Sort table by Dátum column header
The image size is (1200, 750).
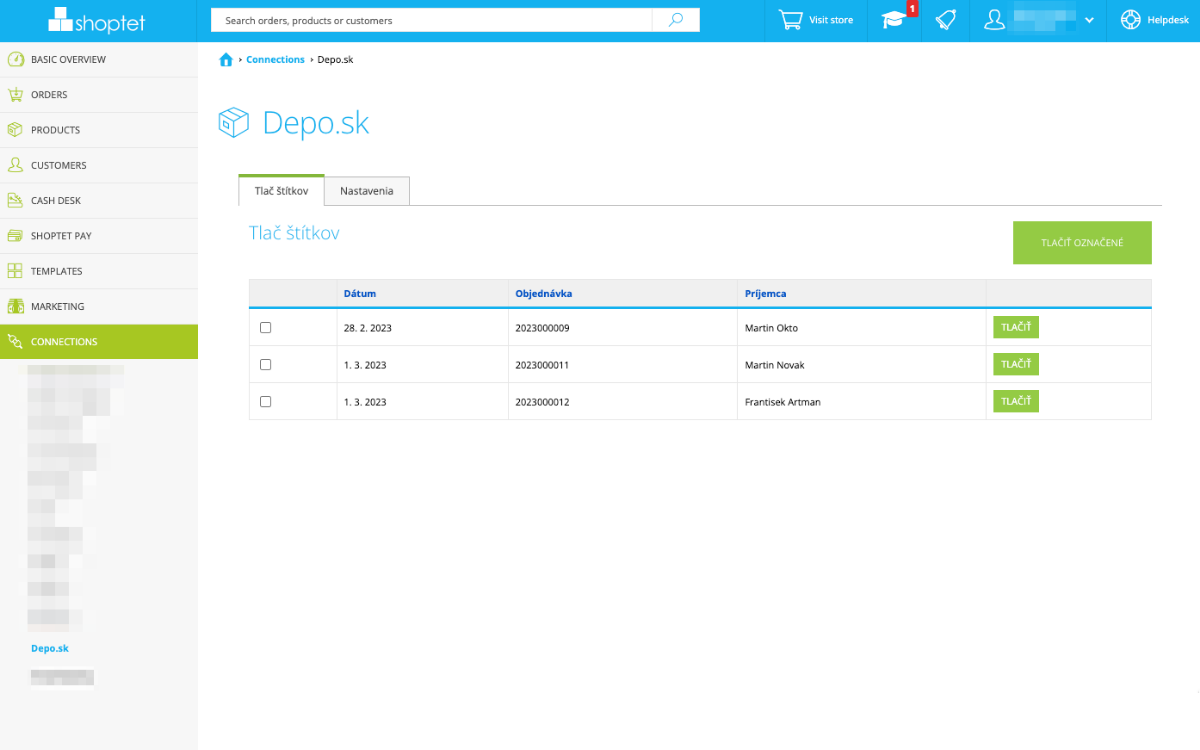pyautogui.click(x=360, y=294)
